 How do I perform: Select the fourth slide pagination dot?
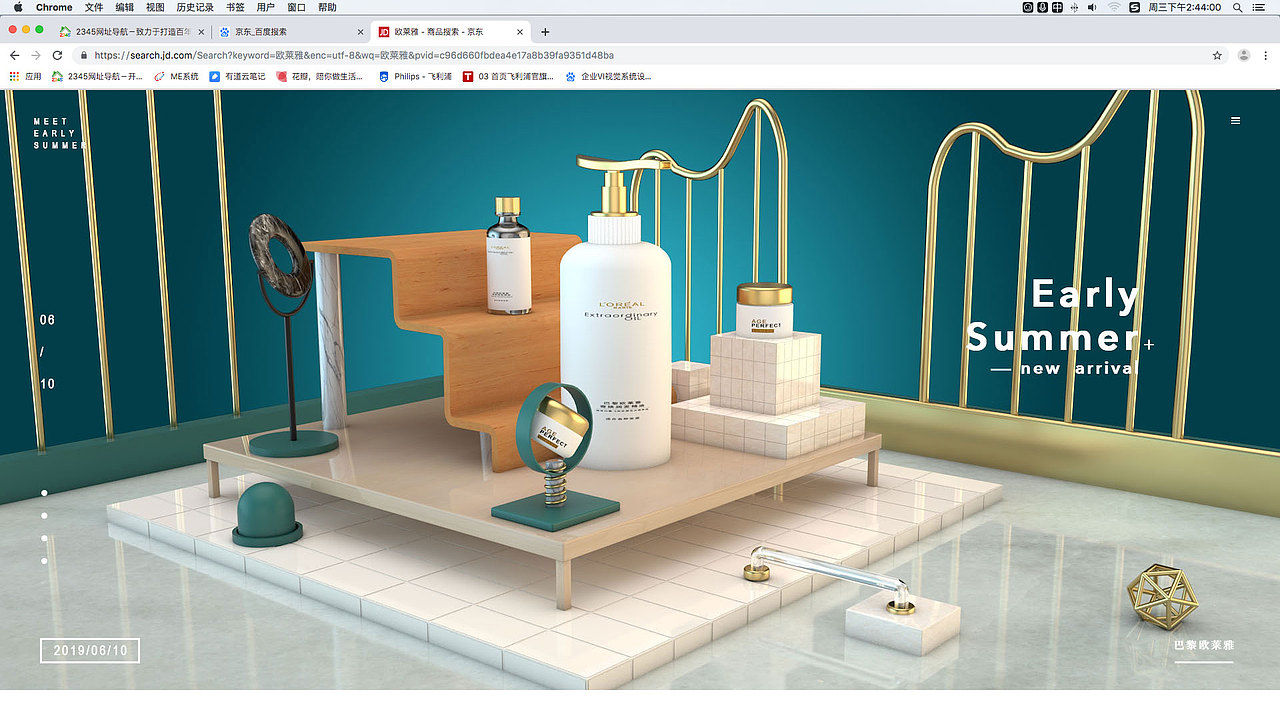point(44,561)
